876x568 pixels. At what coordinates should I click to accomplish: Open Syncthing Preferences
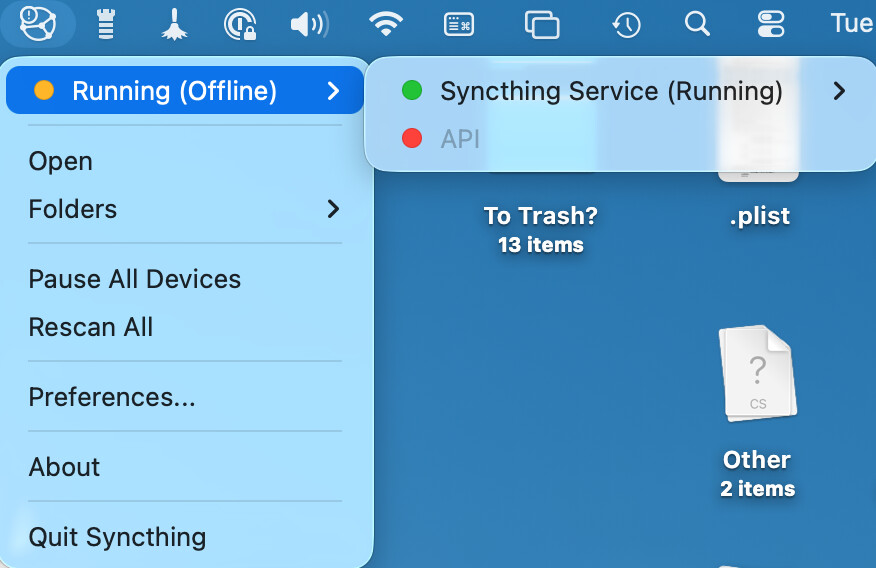tap(112, 397)
